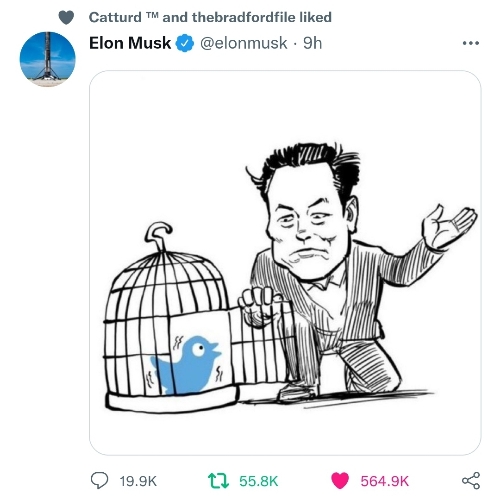Open thebradfordfile profile from liked notice
The width and height of the screenshot is (500, 500).
(x=244, y=17)
